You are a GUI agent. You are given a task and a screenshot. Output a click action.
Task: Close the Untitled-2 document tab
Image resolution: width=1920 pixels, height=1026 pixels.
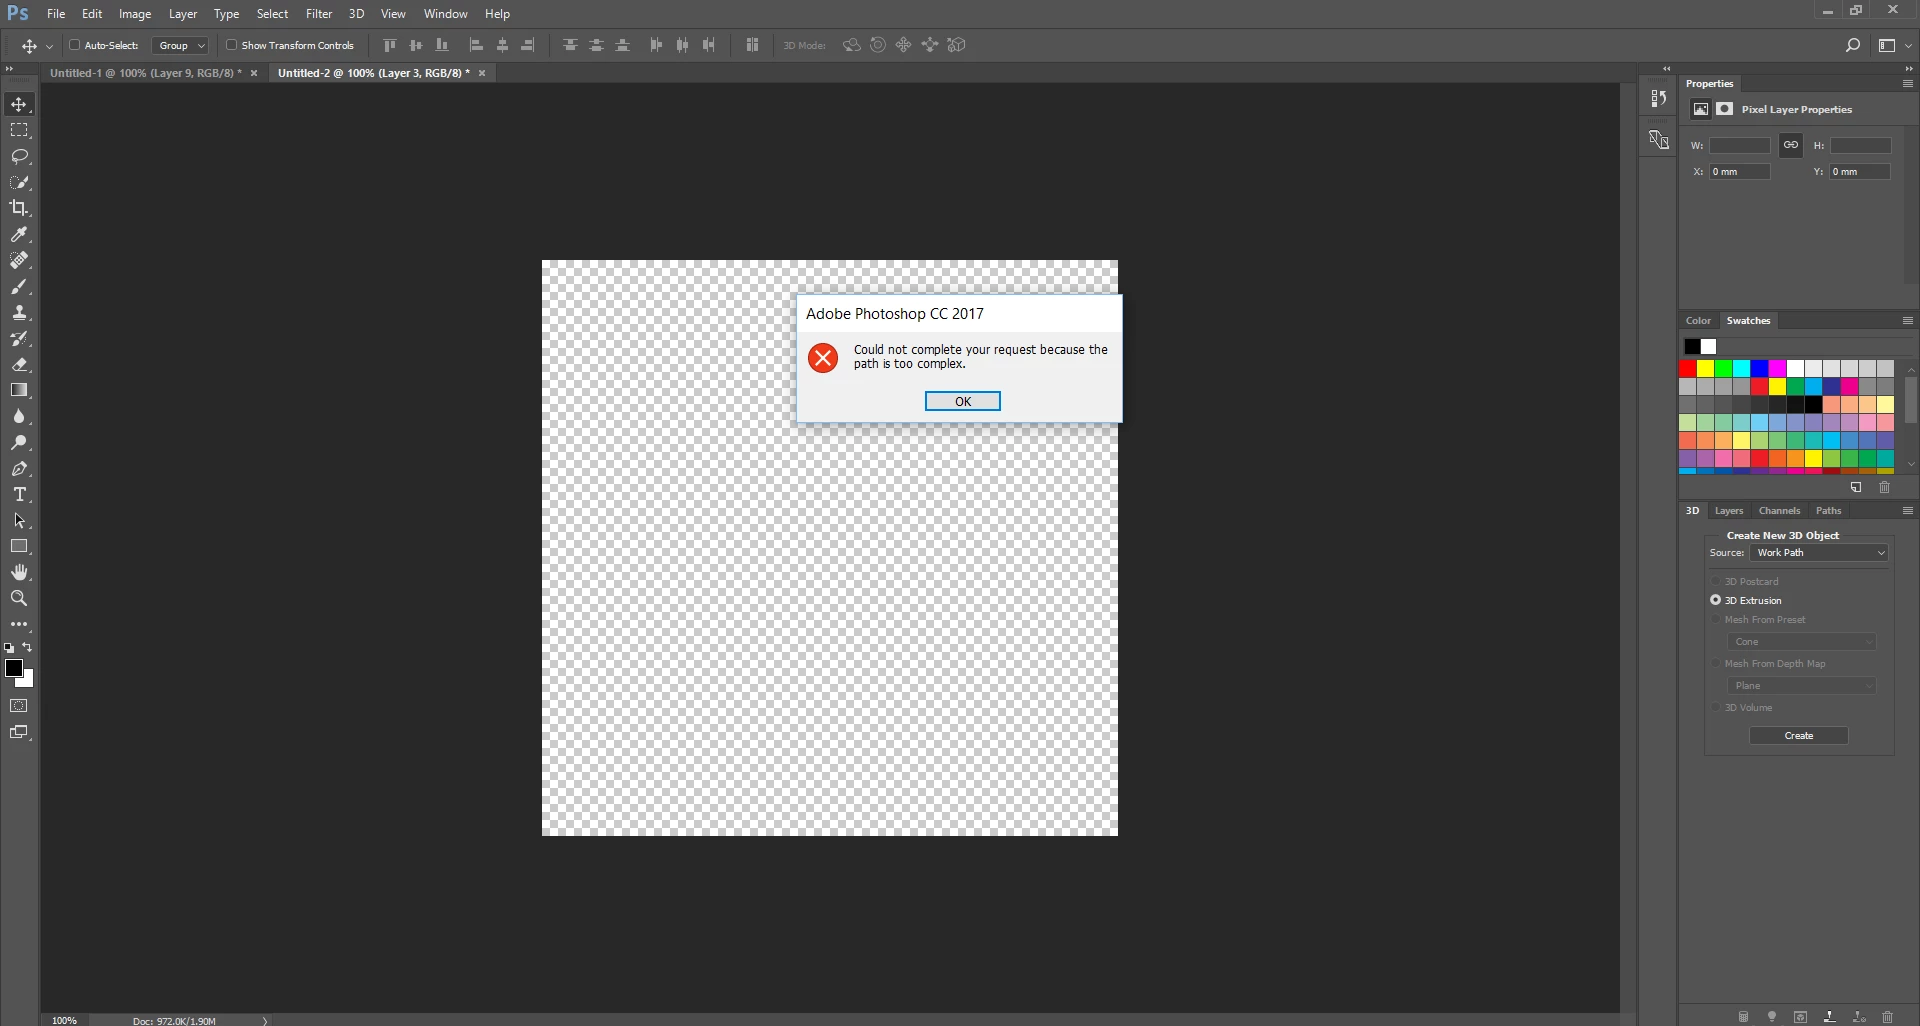[x=482, y=73]
